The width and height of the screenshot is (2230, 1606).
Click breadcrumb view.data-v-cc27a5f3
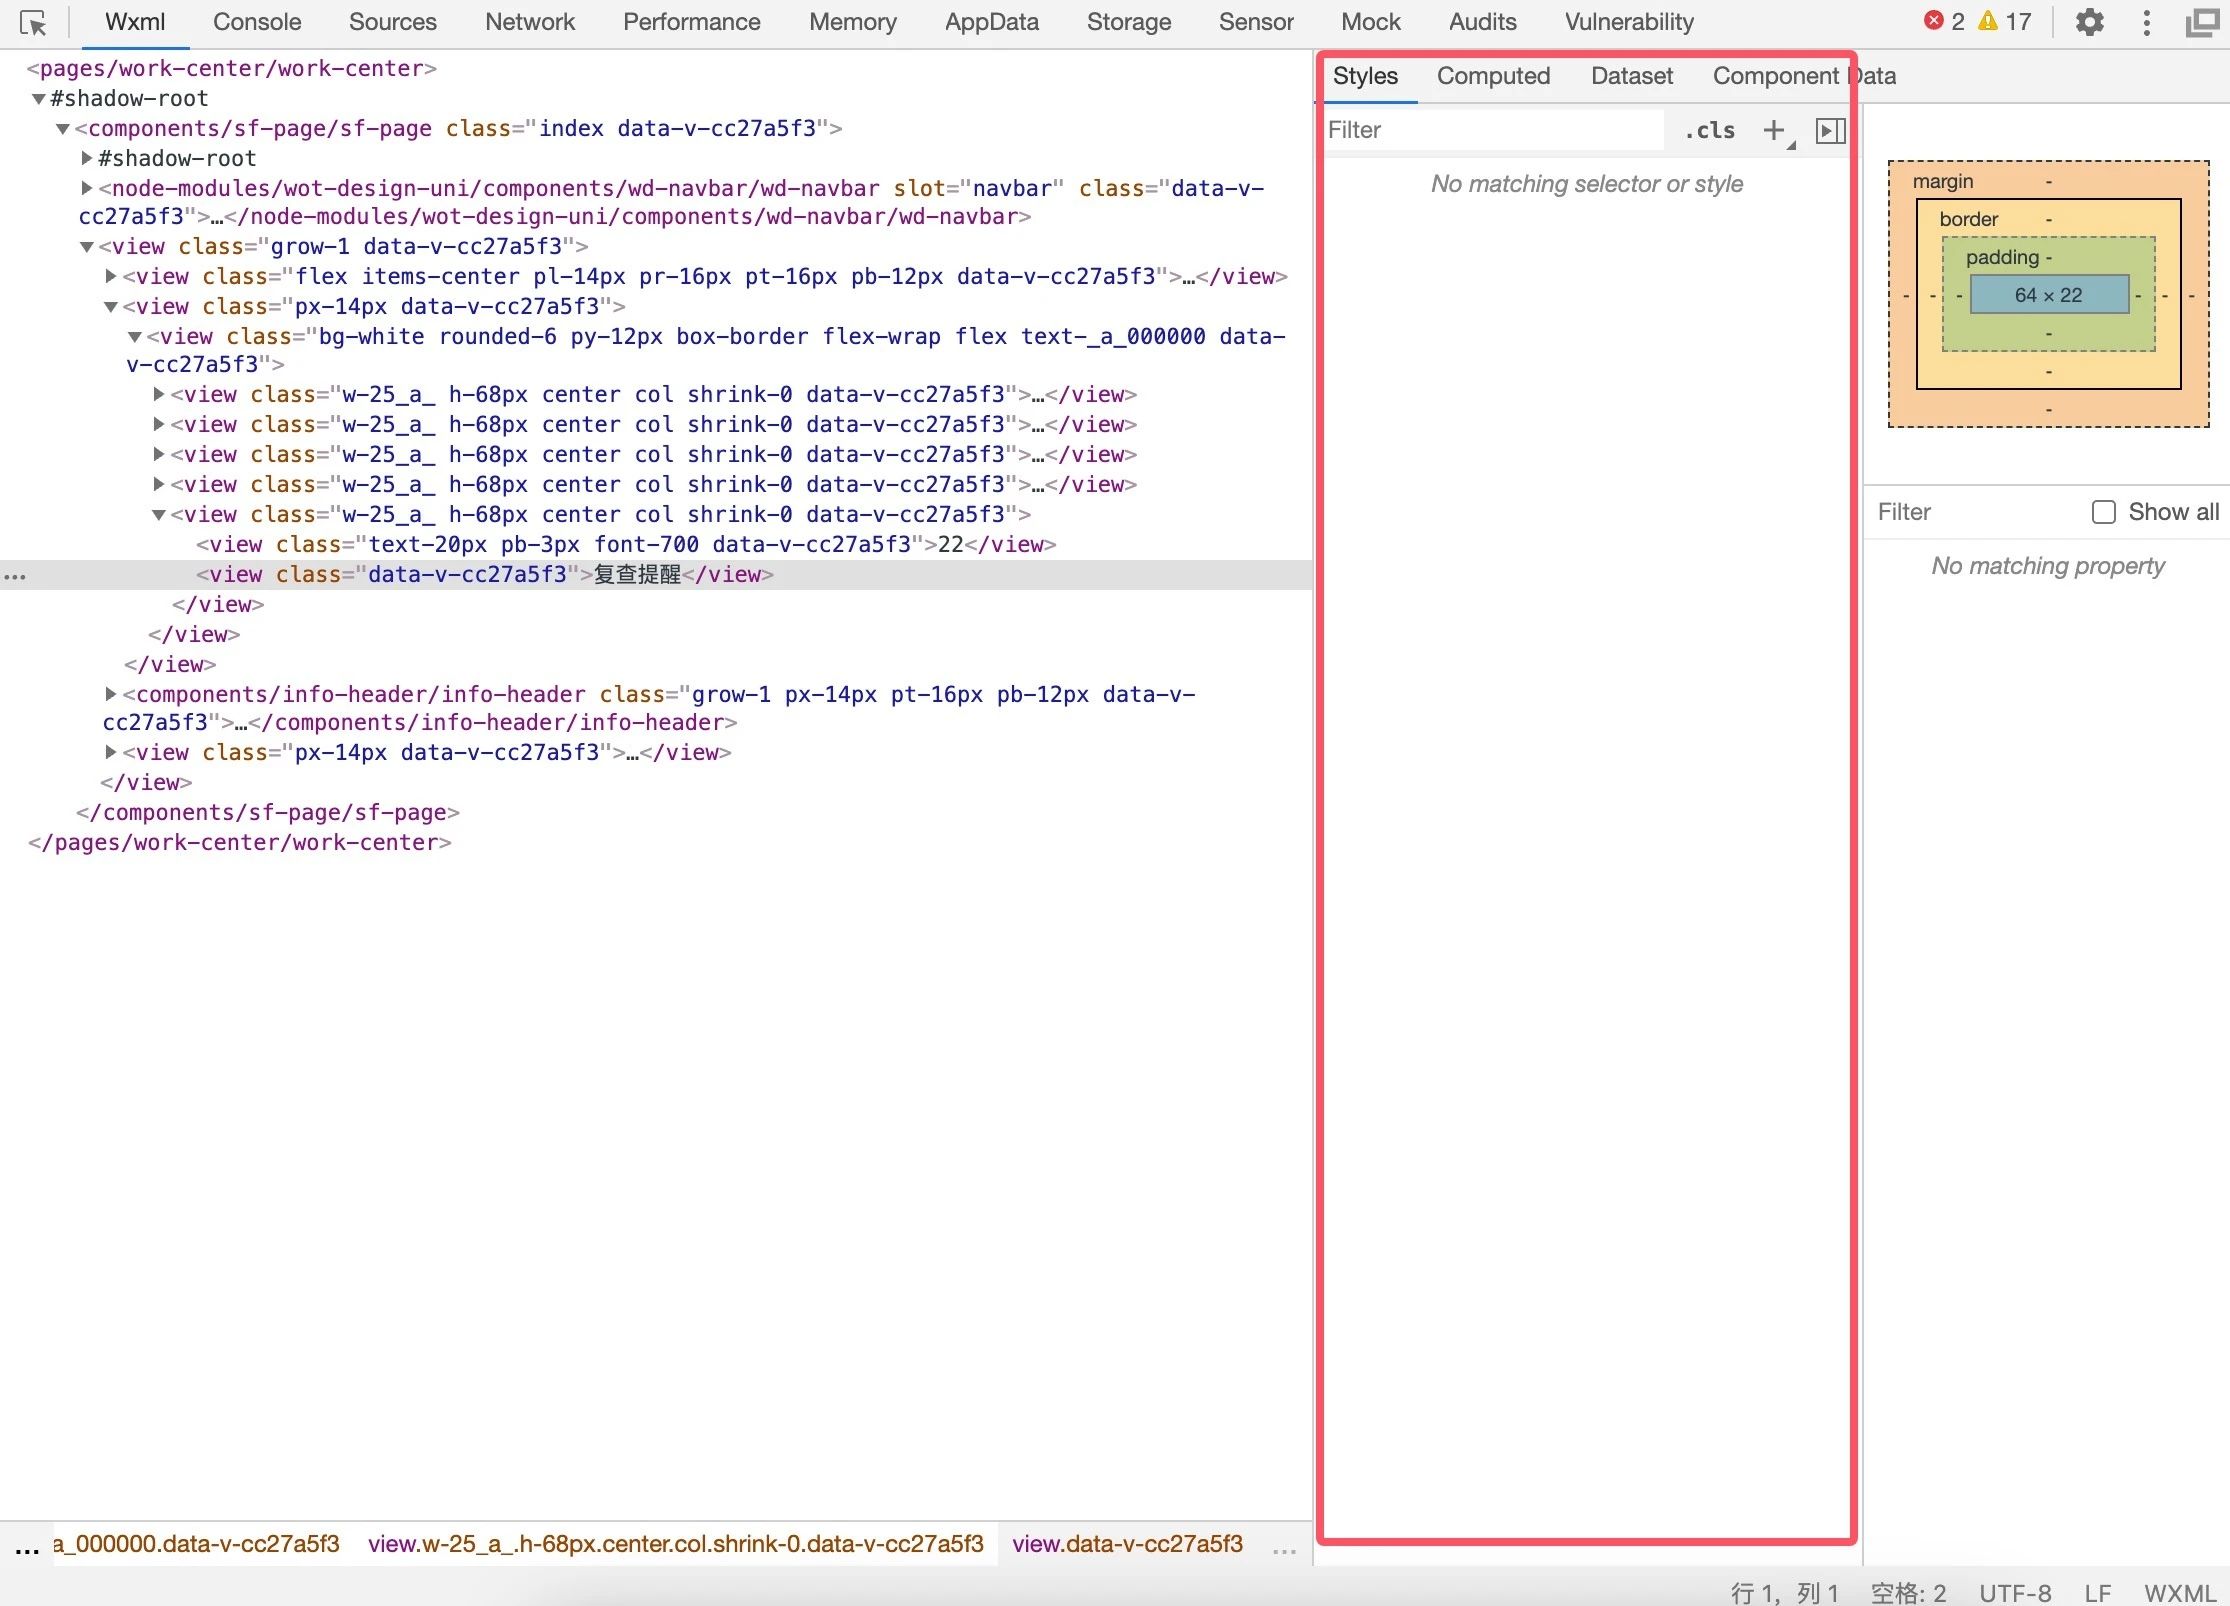pyautogui.click(x=1127, y=1544)
